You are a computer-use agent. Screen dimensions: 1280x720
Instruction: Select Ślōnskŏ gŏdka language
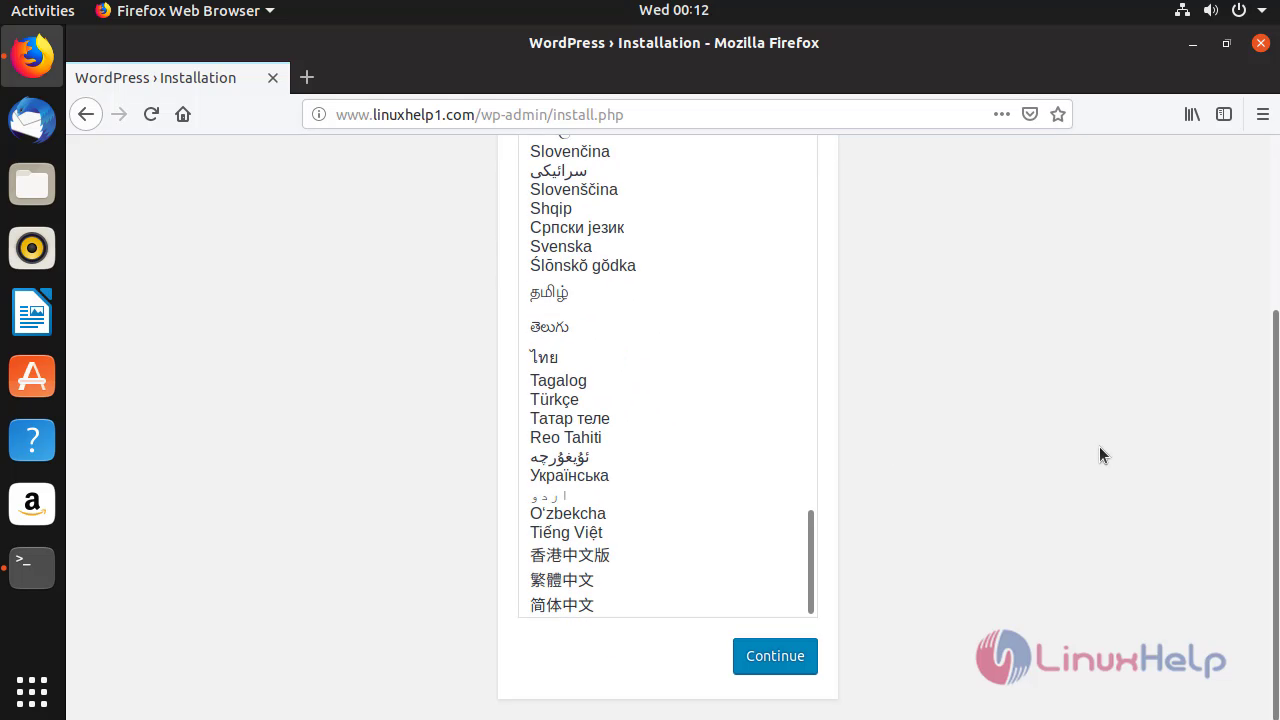[x=583, y=265]
